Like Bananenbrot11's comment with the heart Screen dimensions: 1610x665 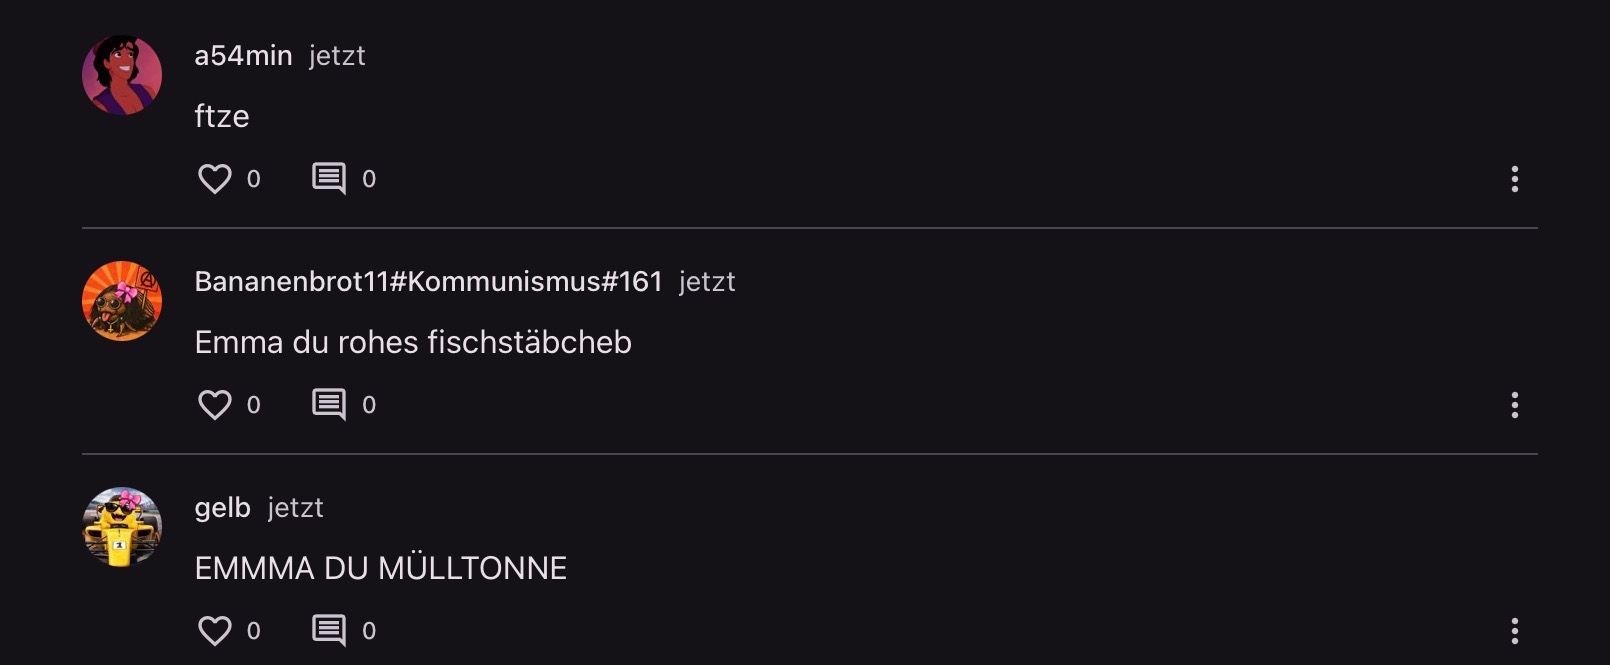tap(214, 405)
